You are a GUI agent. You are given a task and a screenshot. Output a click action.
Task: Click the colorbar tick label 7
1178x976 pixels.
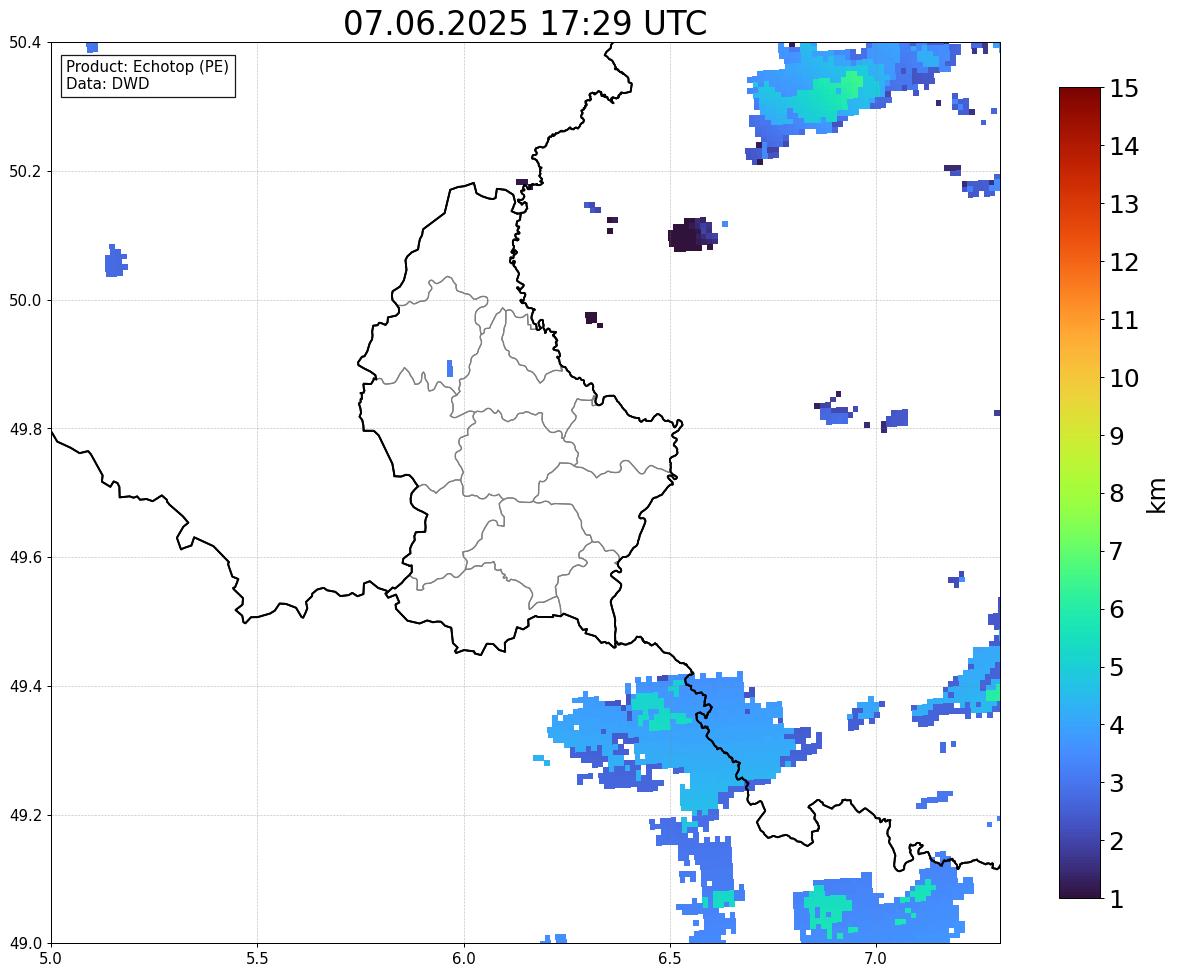tap(1116, 551)
